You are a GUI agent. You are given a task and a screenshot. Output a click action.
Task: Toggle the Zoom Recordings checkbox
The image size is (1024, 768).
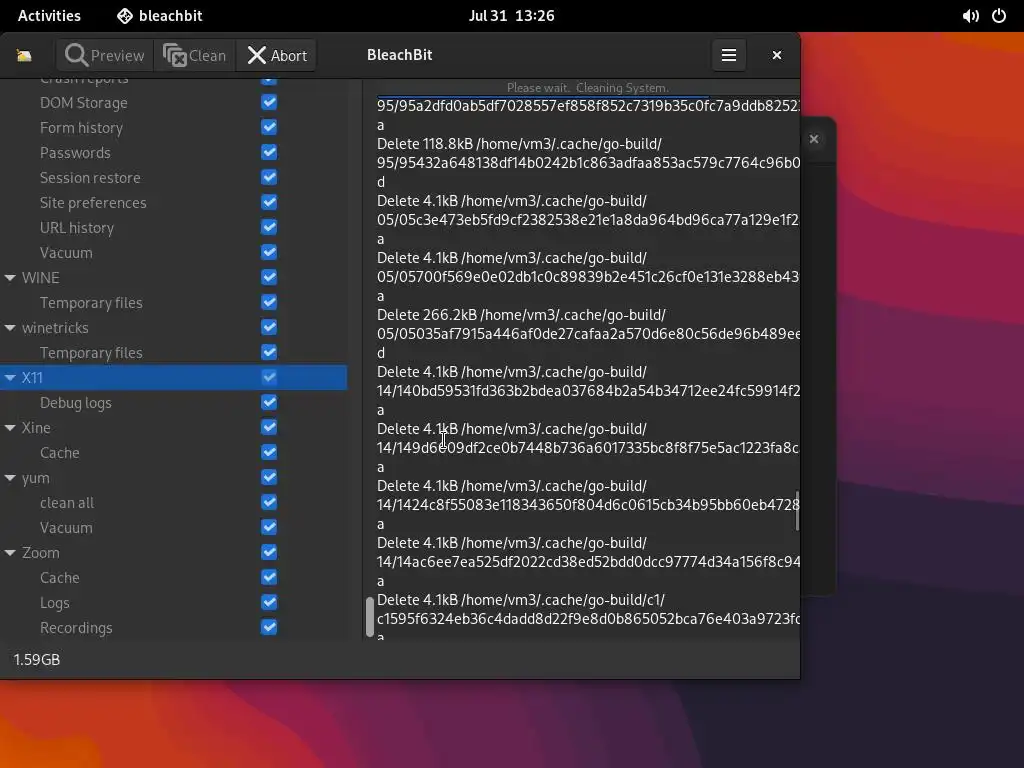(269, 627)
